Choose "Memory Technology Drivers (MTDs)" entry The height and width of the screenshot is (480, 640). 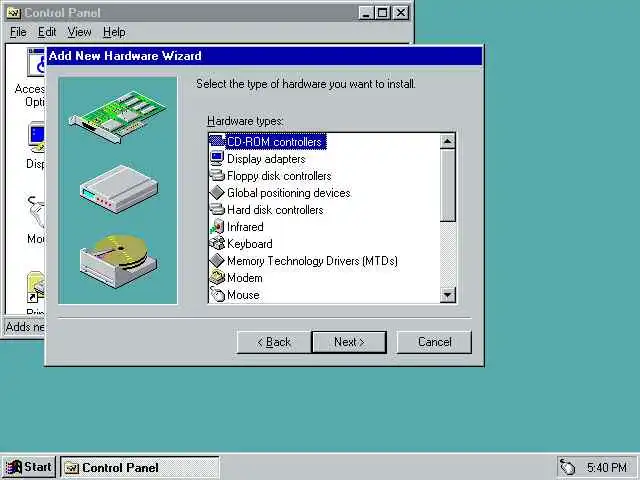[x=312, y=261]
